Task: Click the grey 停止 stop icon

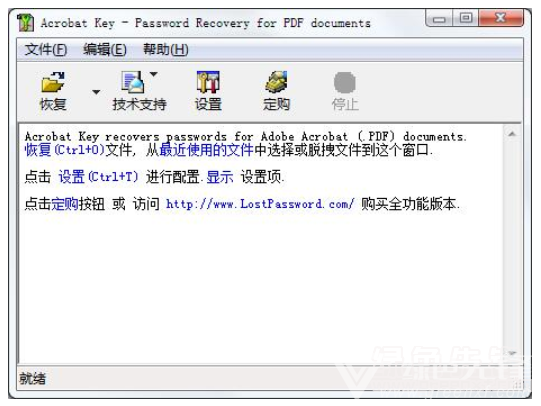Action: tap(345, 82)
